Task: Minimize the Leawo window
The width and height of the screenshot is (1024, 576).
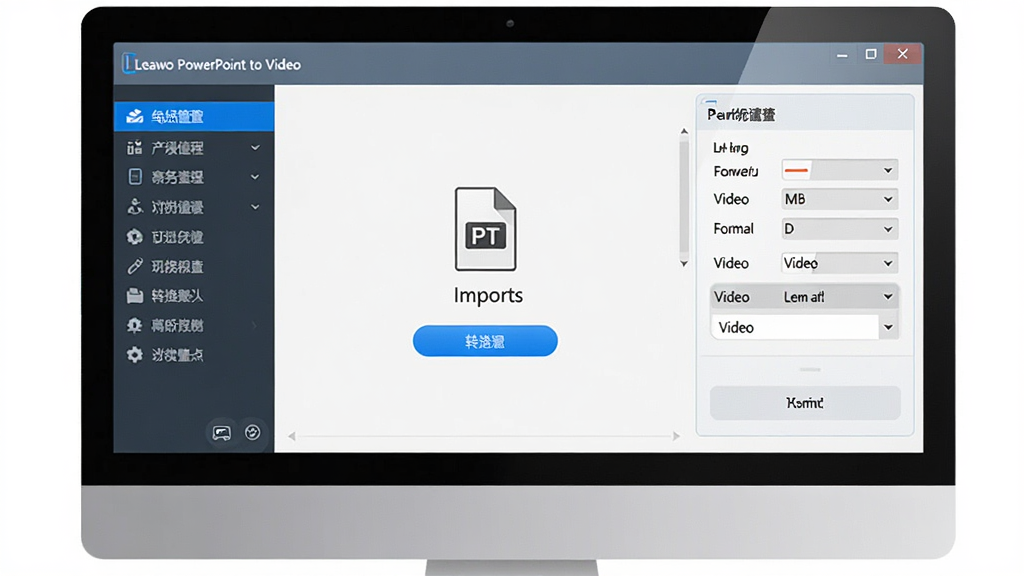Action: tap(842, 55)
